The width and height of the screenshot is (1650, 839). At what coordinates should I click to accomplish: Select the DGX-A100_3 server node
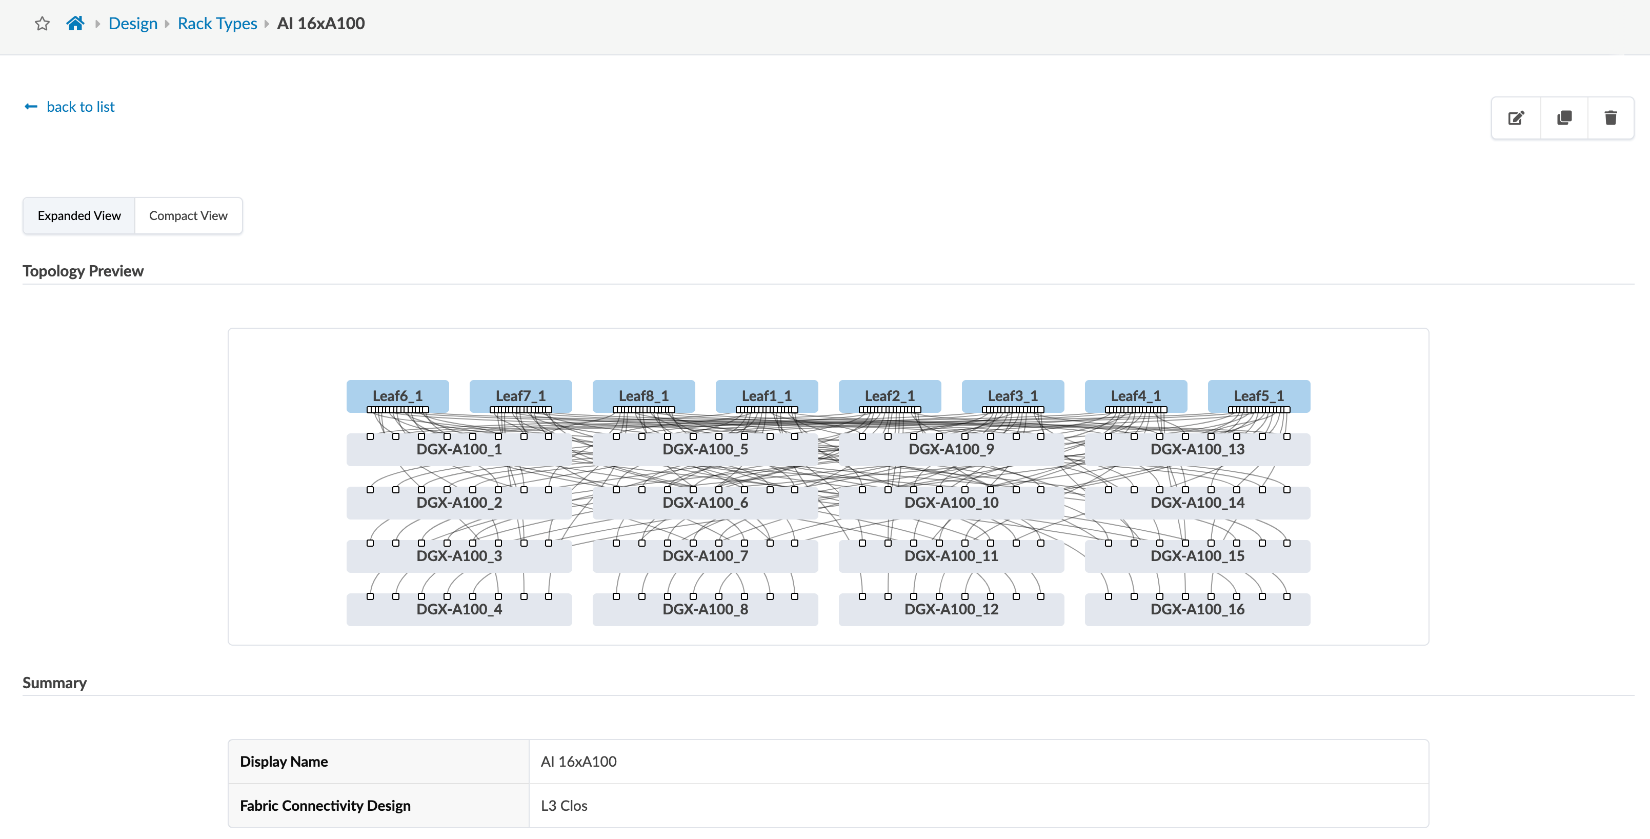point(459,556)
